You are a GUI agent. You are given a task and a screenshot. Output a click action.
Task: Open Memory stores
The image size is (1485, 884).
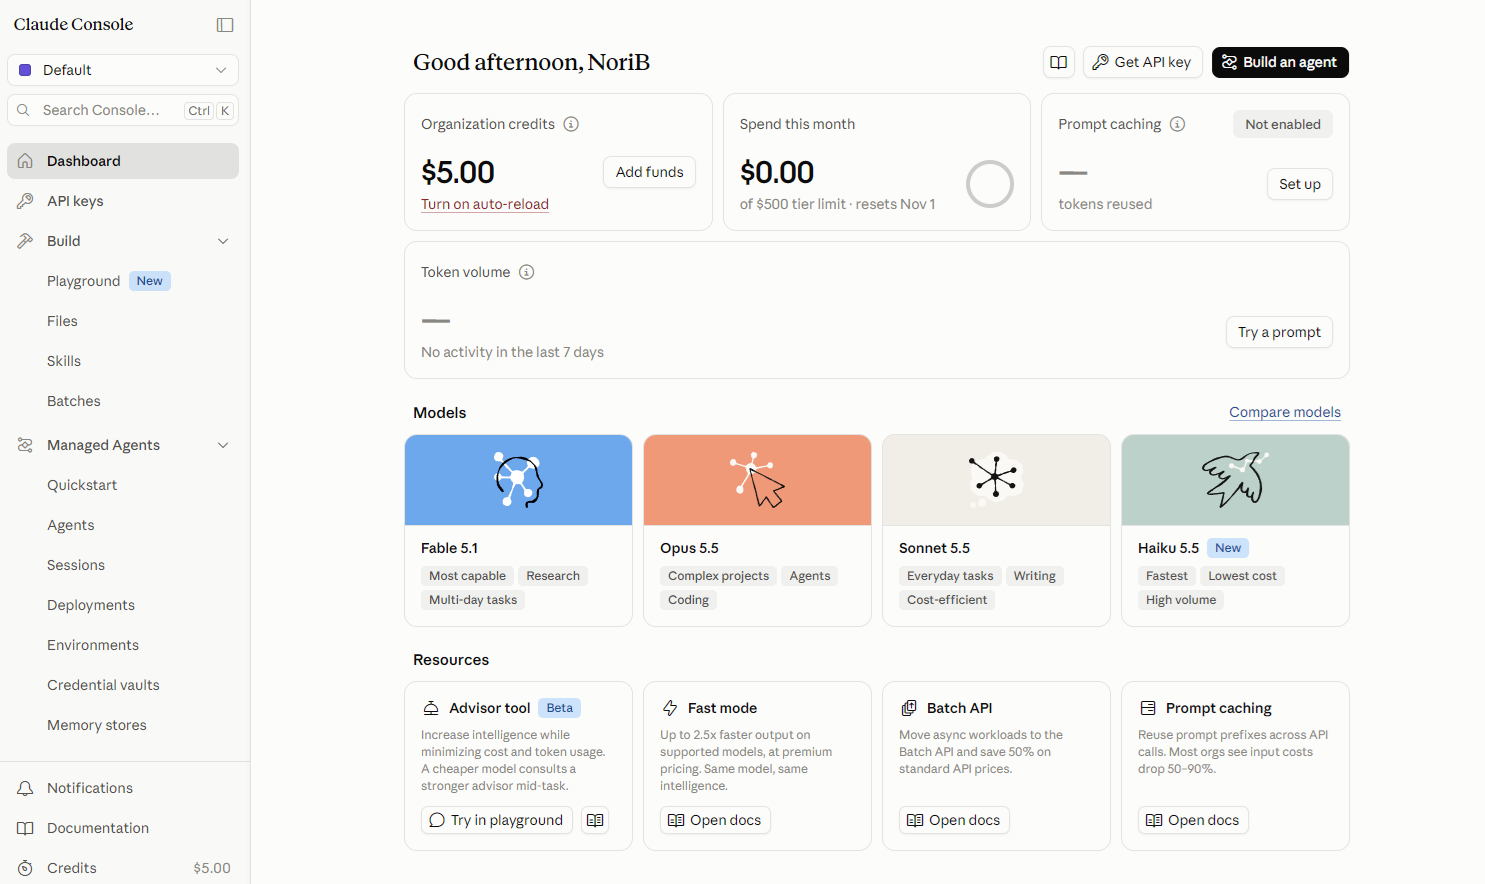97,725
